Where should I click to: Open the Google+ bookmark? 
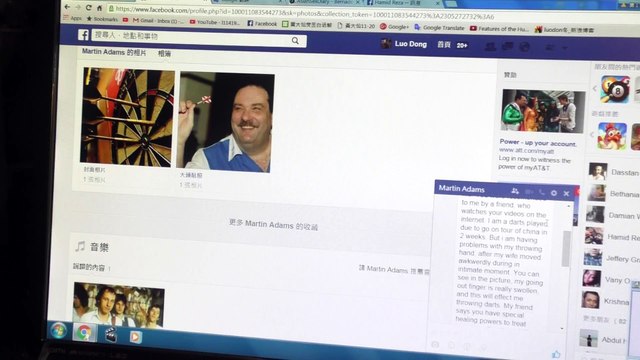pos(394,27)
